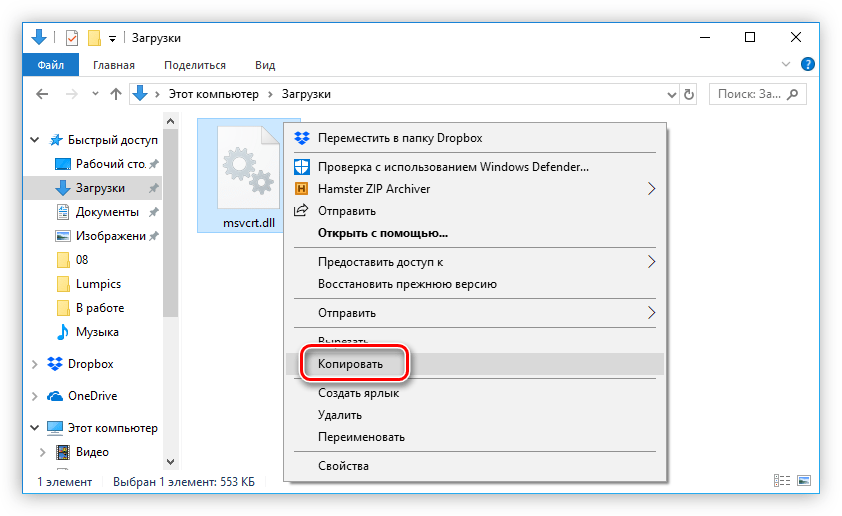
Task: Refresh the Загрузки folder view
Action: [x=688, y=94]
